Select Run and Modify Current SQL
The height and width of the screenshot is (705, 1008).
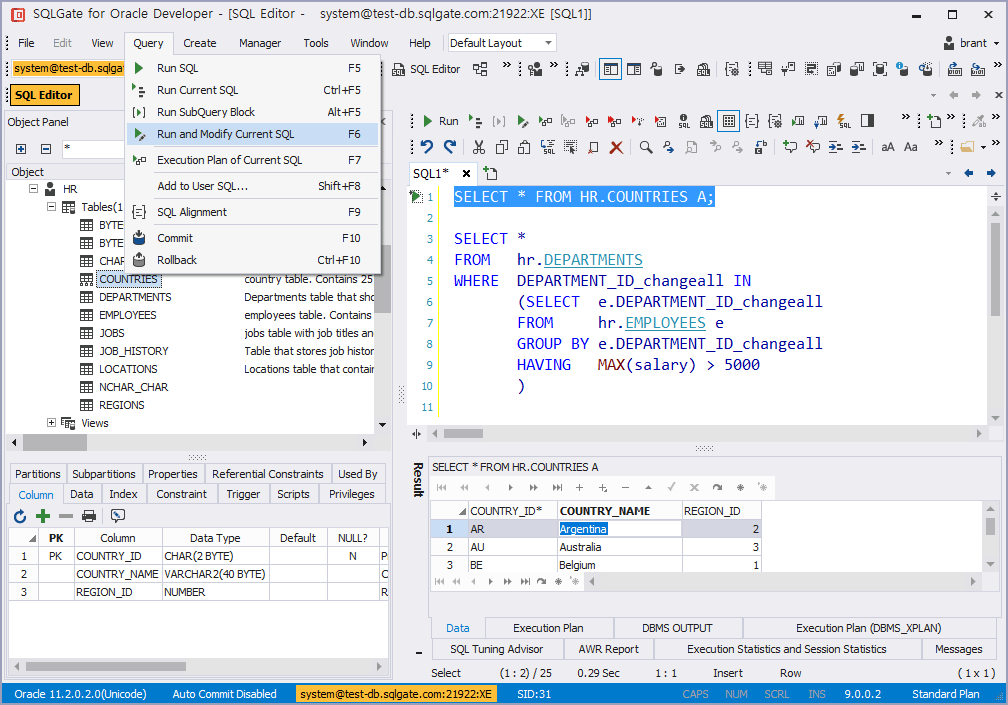coord(225,134)
